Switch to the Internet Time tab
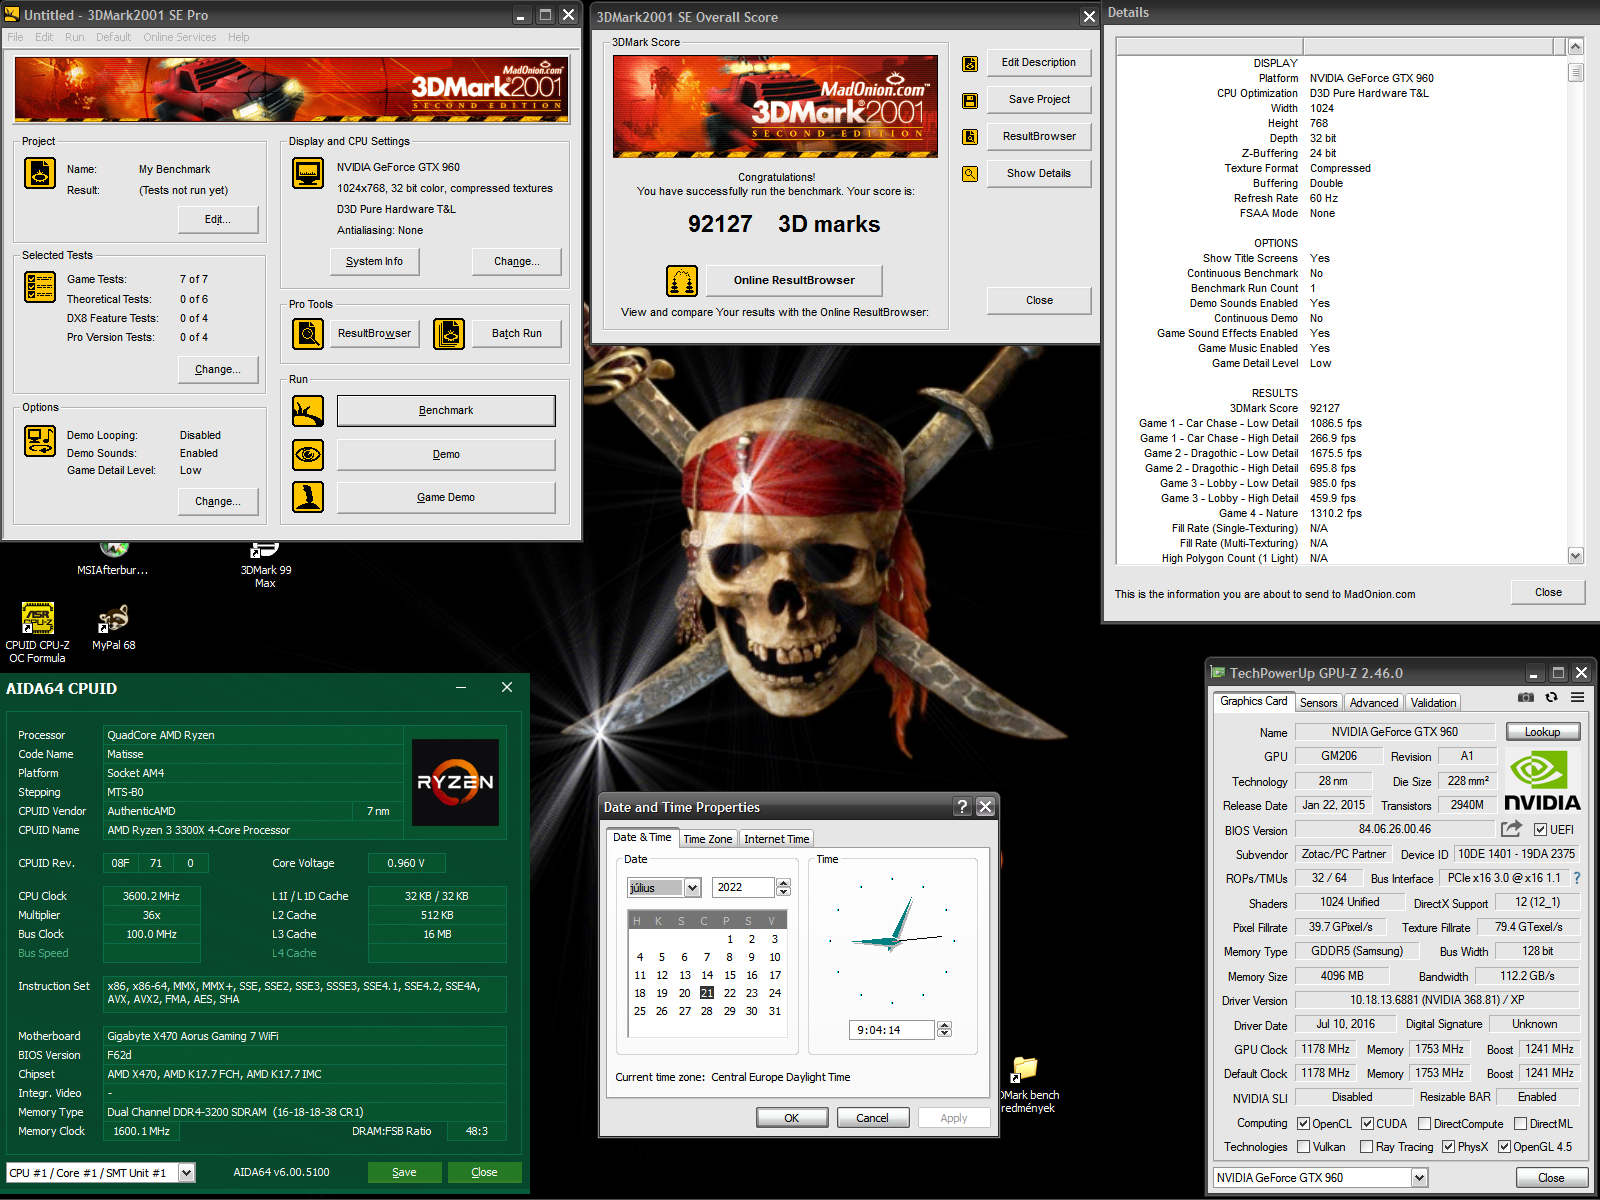This screenshot has height=1200, width=1600. [776, 839]
